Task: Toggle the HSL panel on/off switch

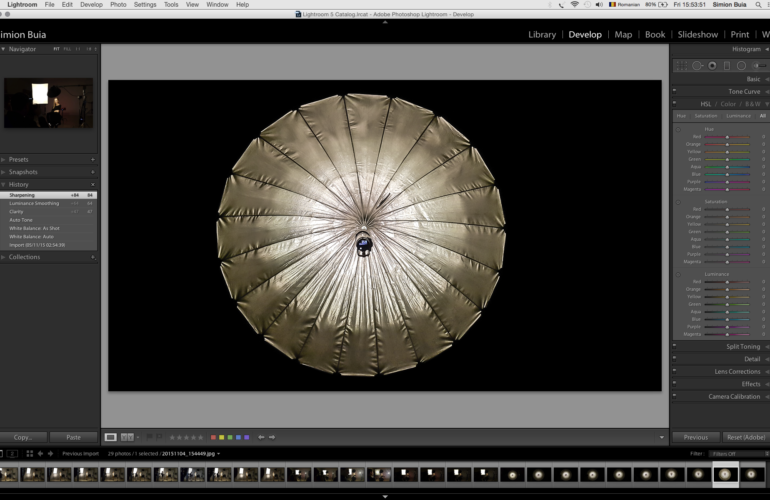Action: point(674,104)
